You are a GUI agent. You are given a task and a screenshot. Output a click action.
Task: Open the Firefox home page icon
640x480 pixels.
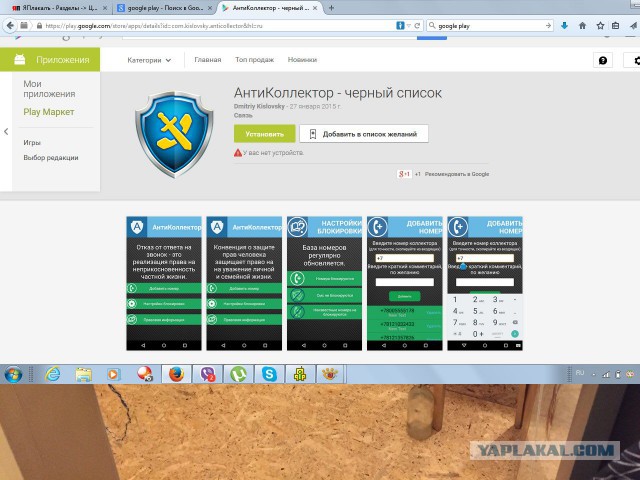(x=582, y=26)
